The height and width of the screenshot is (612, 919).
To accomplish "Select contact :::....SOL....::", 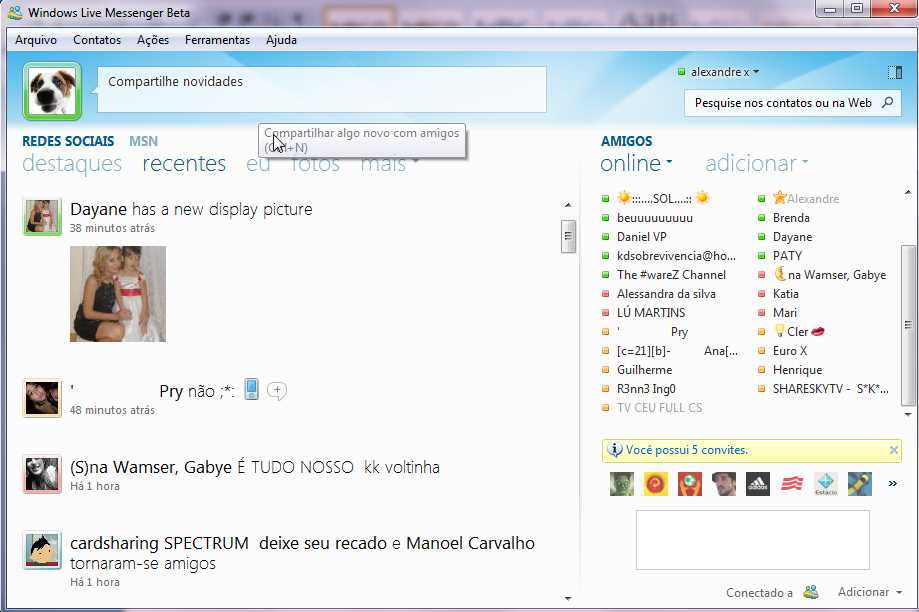I will [662, 199].
